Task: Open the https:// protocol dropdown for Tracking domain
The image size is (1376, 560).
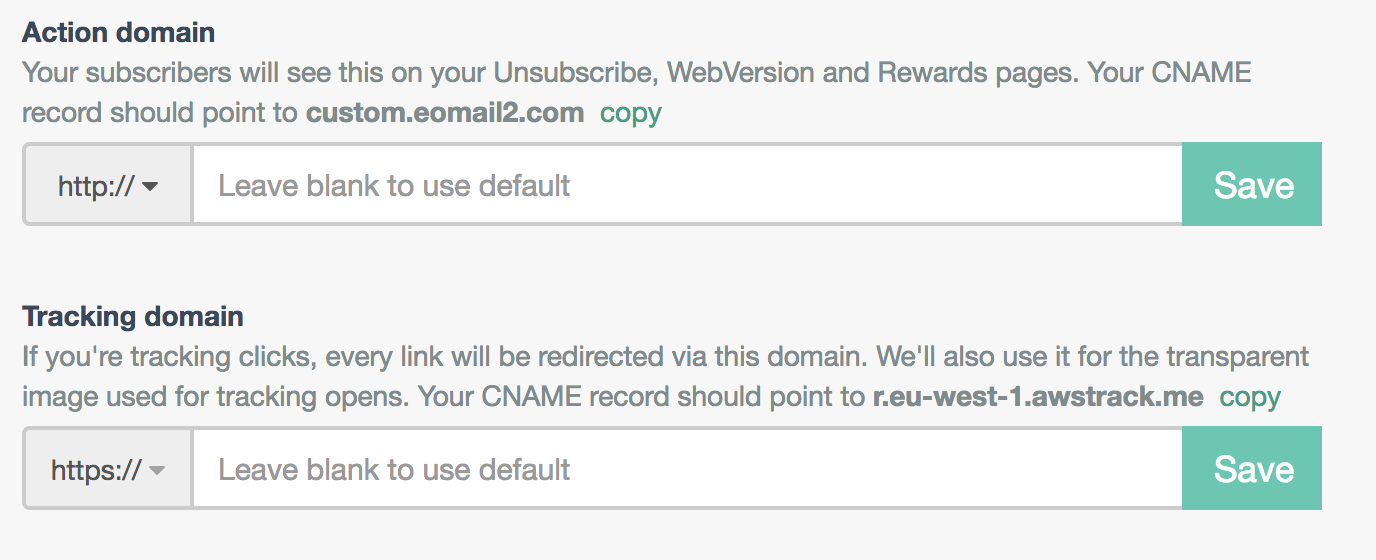Action: [108, 469]
